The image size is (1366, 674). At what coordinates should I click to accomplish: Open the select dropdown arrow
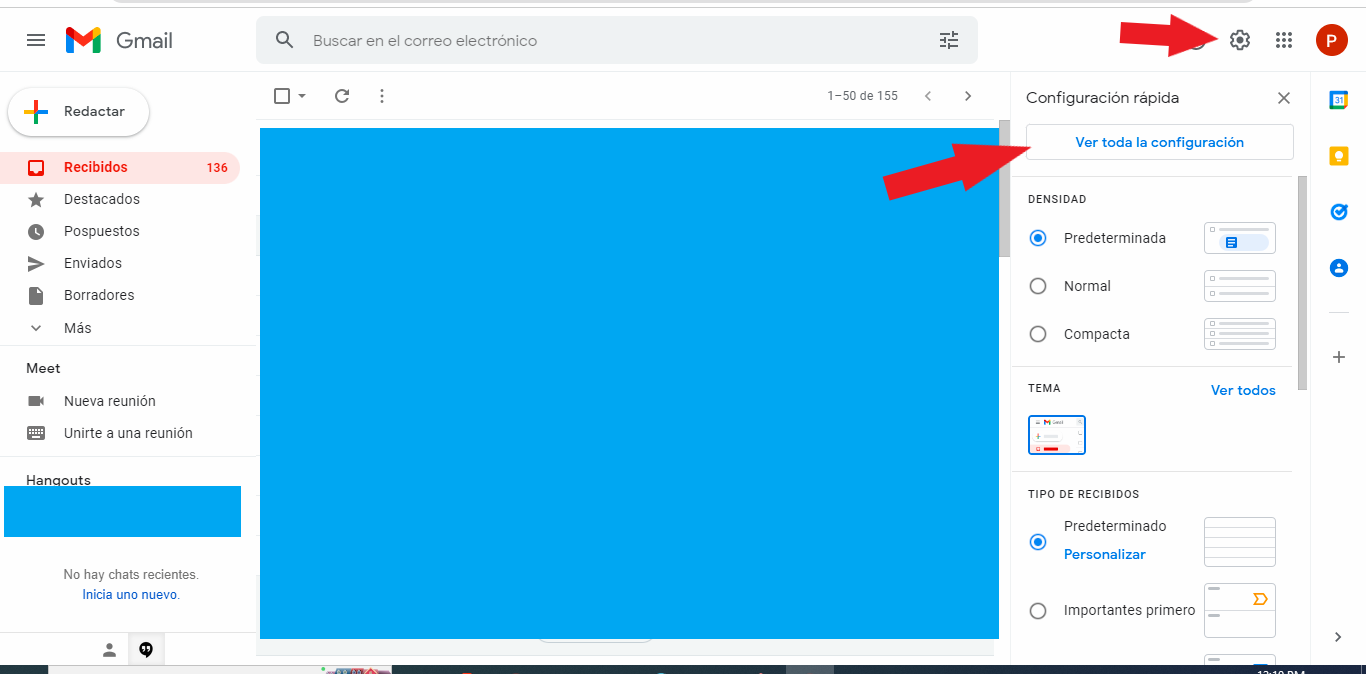tap(302, 96)
